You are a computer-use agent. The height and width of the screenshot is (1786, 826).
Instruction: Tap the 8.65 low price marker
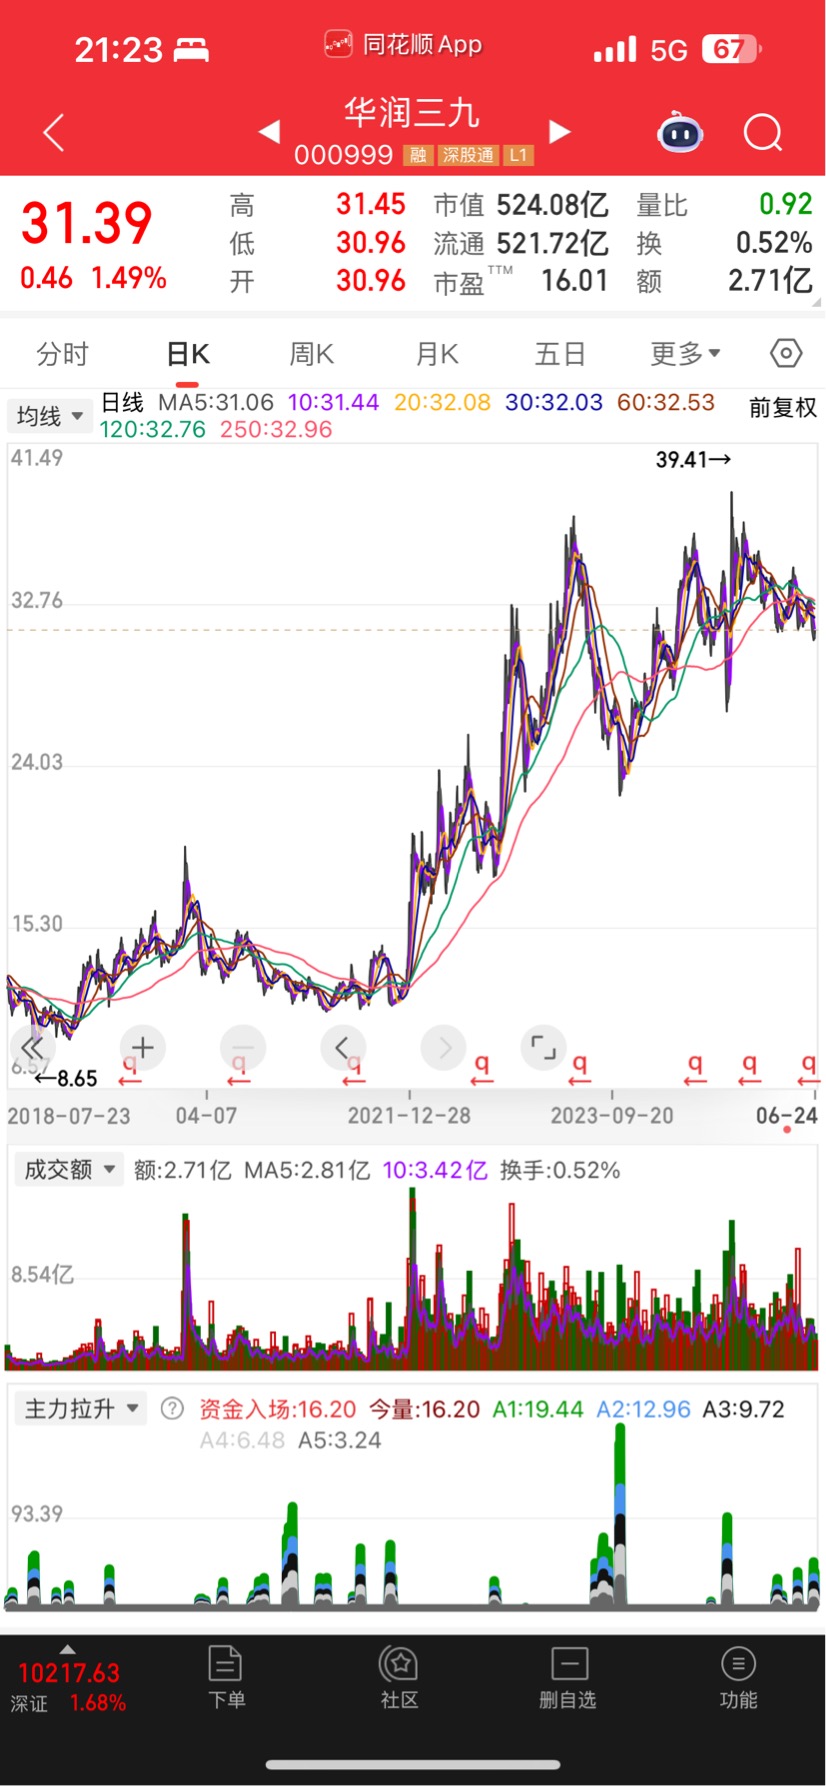click(x=66, y=1078)
